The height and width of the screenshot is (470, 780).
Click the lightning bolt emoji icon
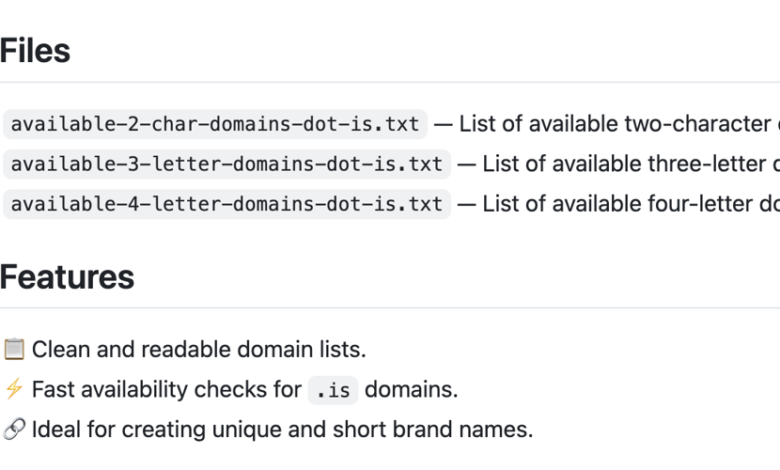tap(14, 389)
